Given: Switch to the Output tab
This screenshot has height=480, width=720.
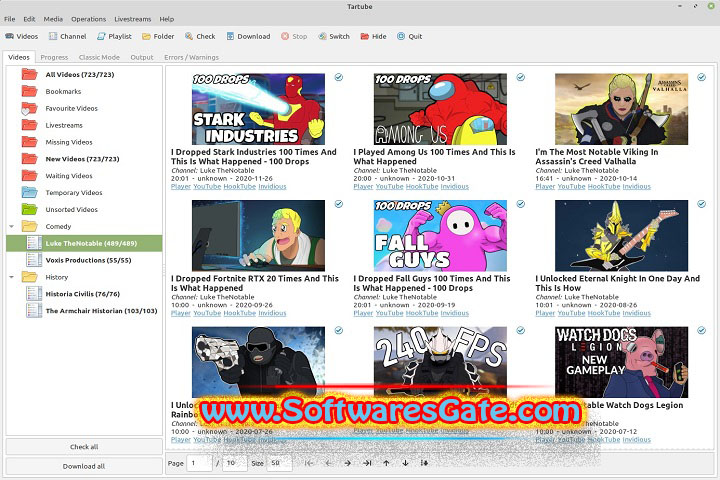Looking at the screenshot, I should tap(142, 57).
